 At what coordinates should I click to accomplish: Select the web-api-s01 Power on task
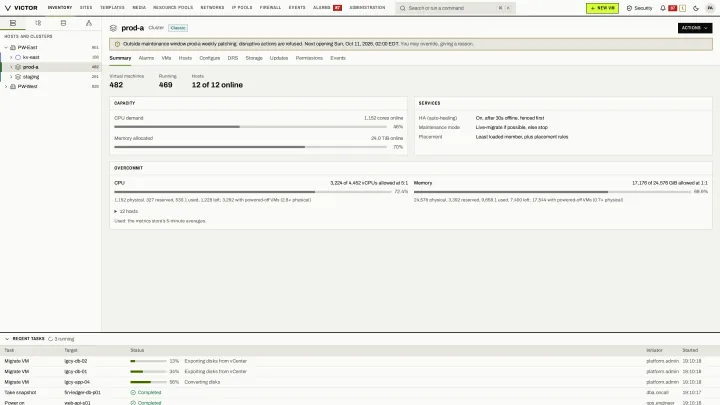(360, 402)
